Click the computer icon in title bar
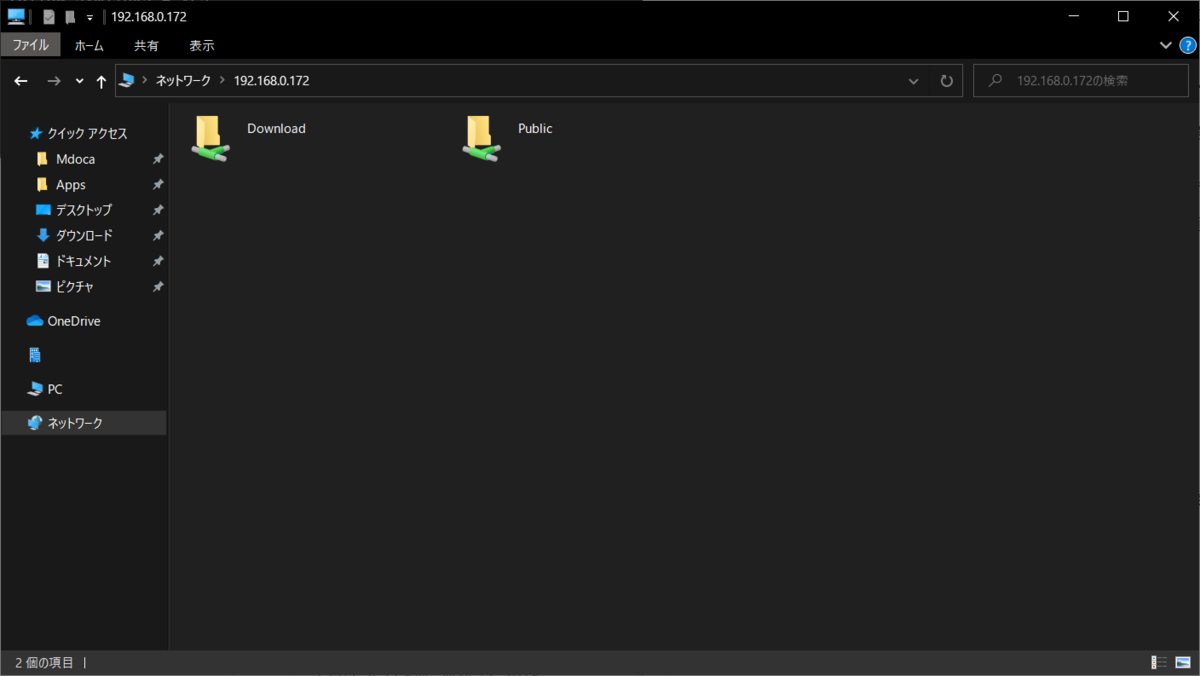Screen dimensions: 1200x676 [16, 16]
